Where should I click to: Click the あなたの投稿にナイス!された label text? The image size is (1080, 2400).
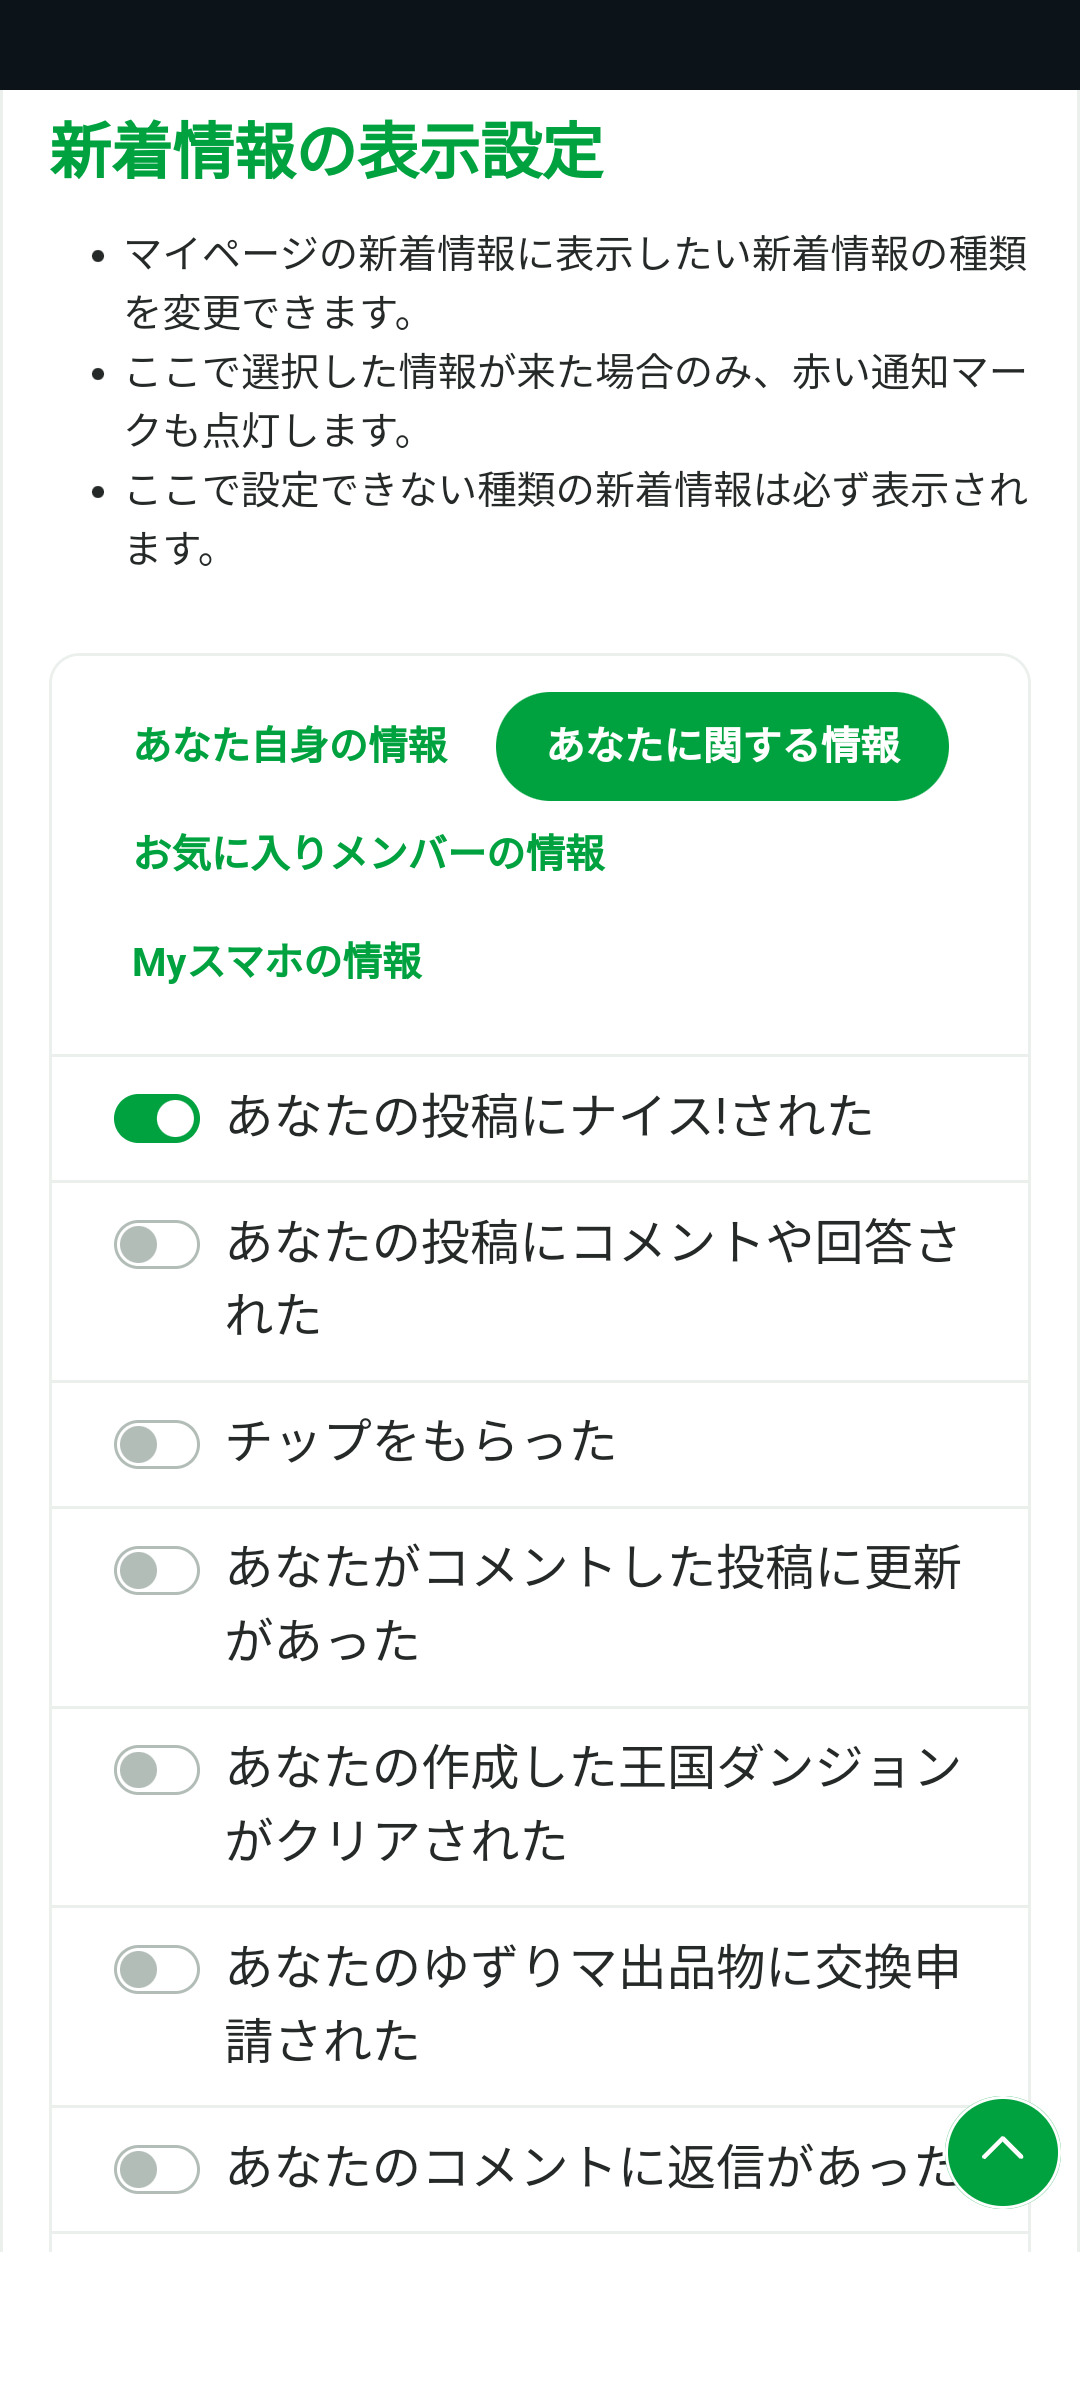point(550,1117)
